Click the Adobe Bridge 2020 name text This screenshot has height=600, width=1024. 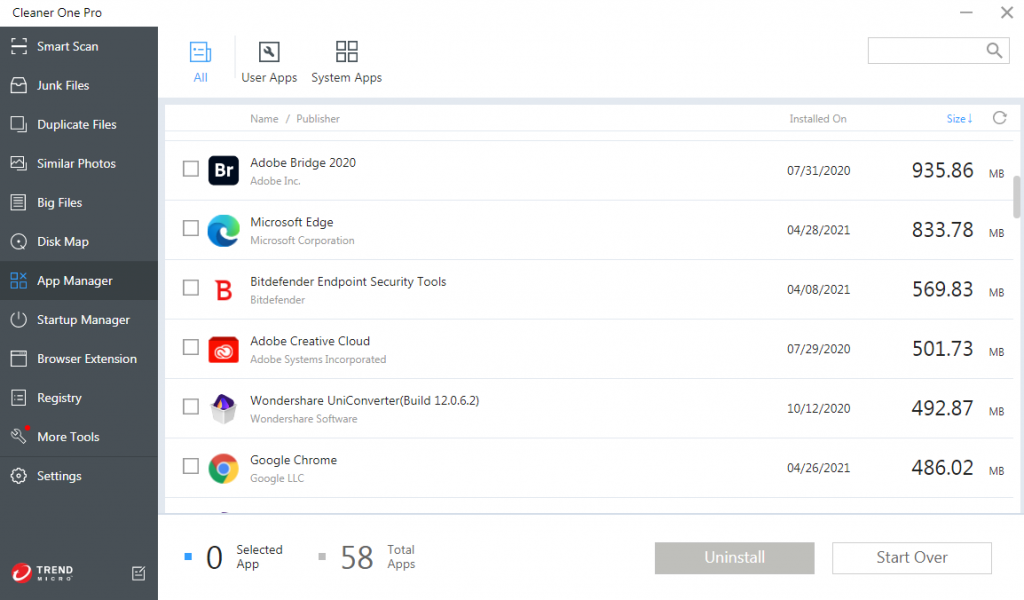click(x=303, y=163)
